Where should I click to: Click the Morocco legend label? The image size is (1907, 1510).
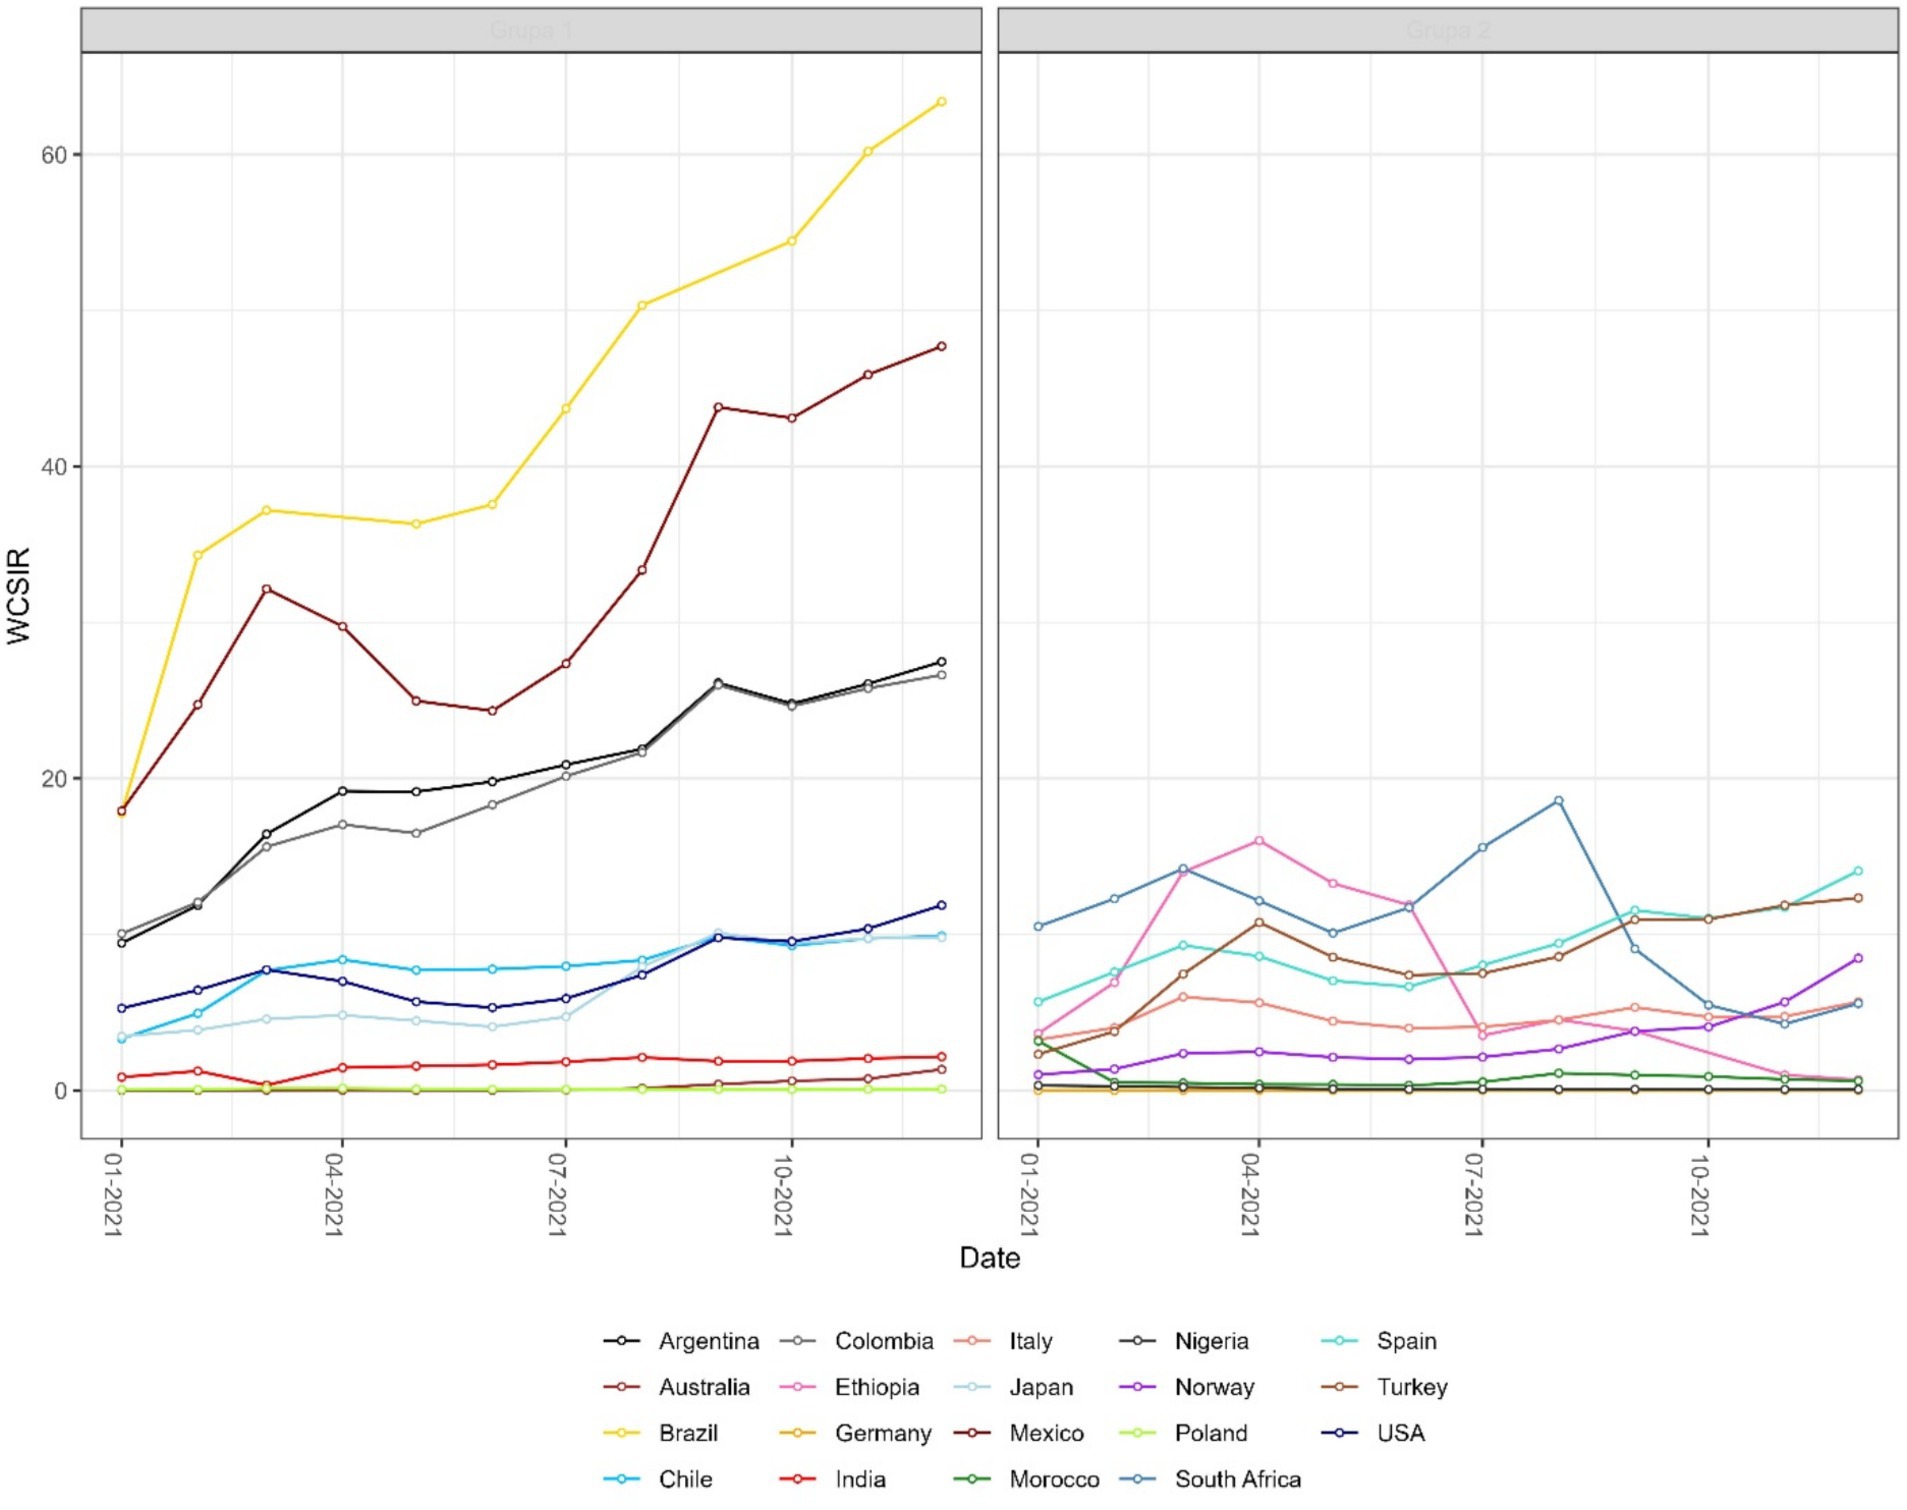[1054, 1479]
